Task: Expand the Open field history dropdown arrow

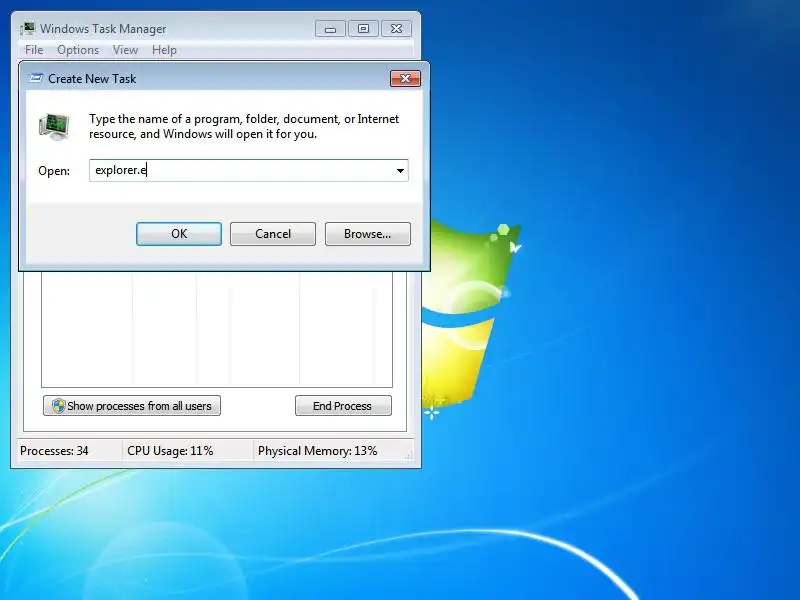Action: pos(401,170)
